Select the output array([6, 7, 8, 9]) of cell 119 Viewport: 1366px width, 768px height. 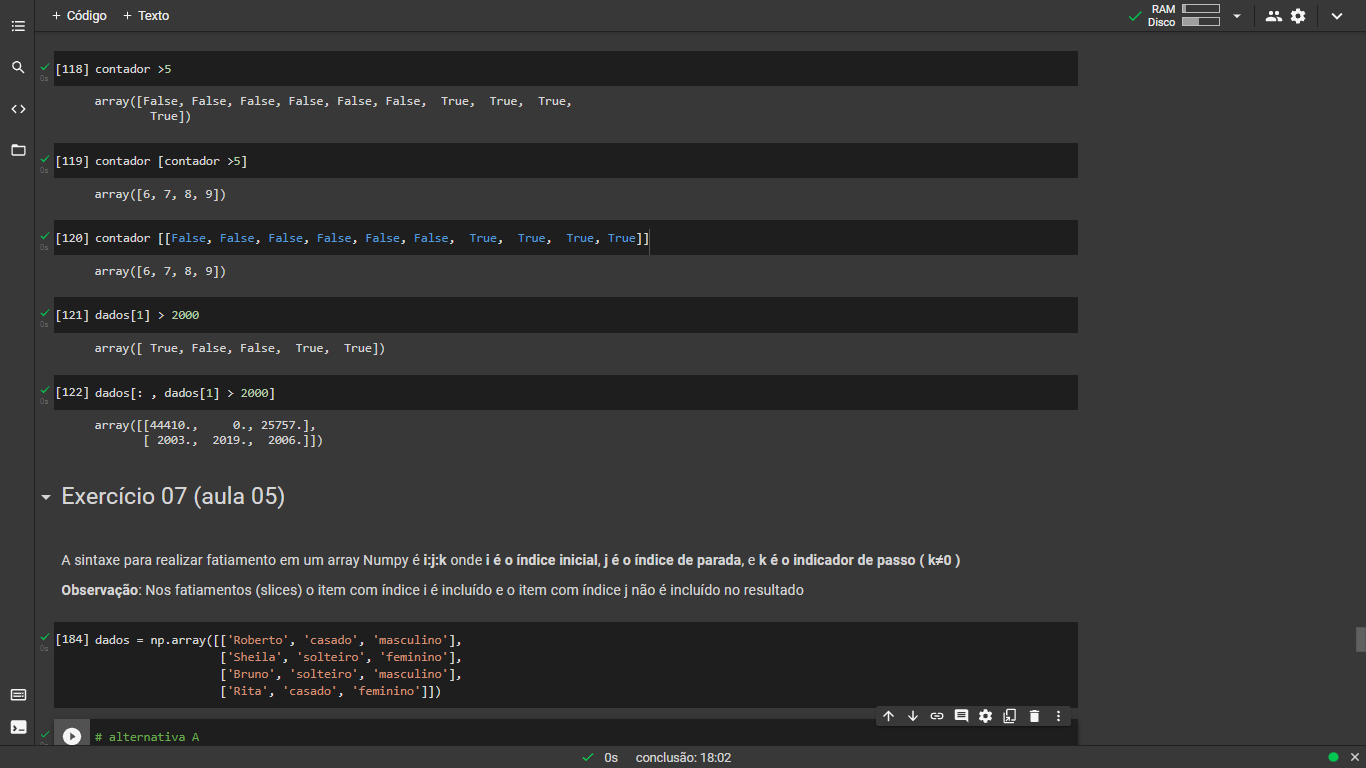161,194
